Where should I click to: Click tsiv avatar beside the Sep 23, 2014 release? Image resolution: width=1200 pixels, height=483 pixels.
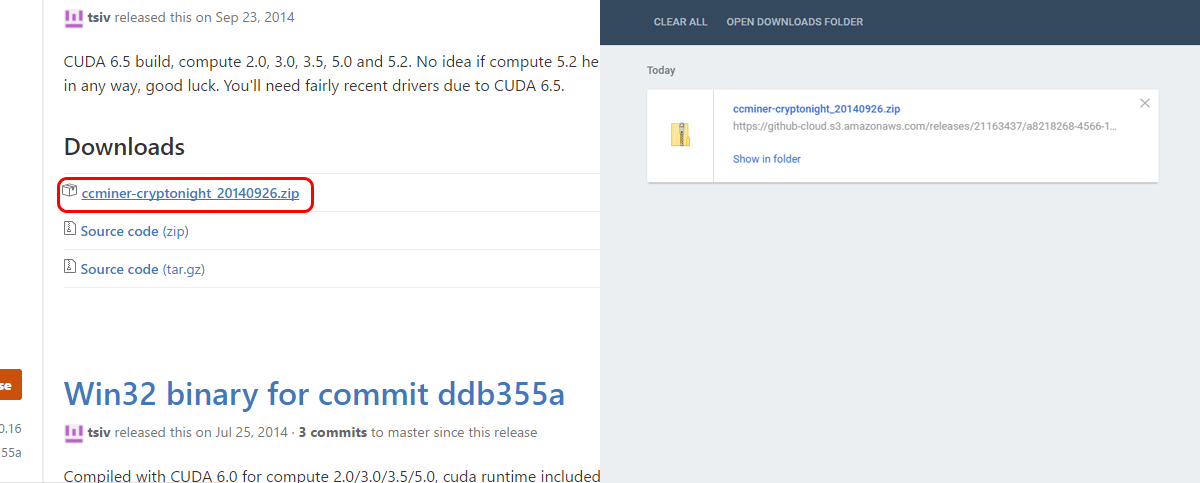[73, 17]
